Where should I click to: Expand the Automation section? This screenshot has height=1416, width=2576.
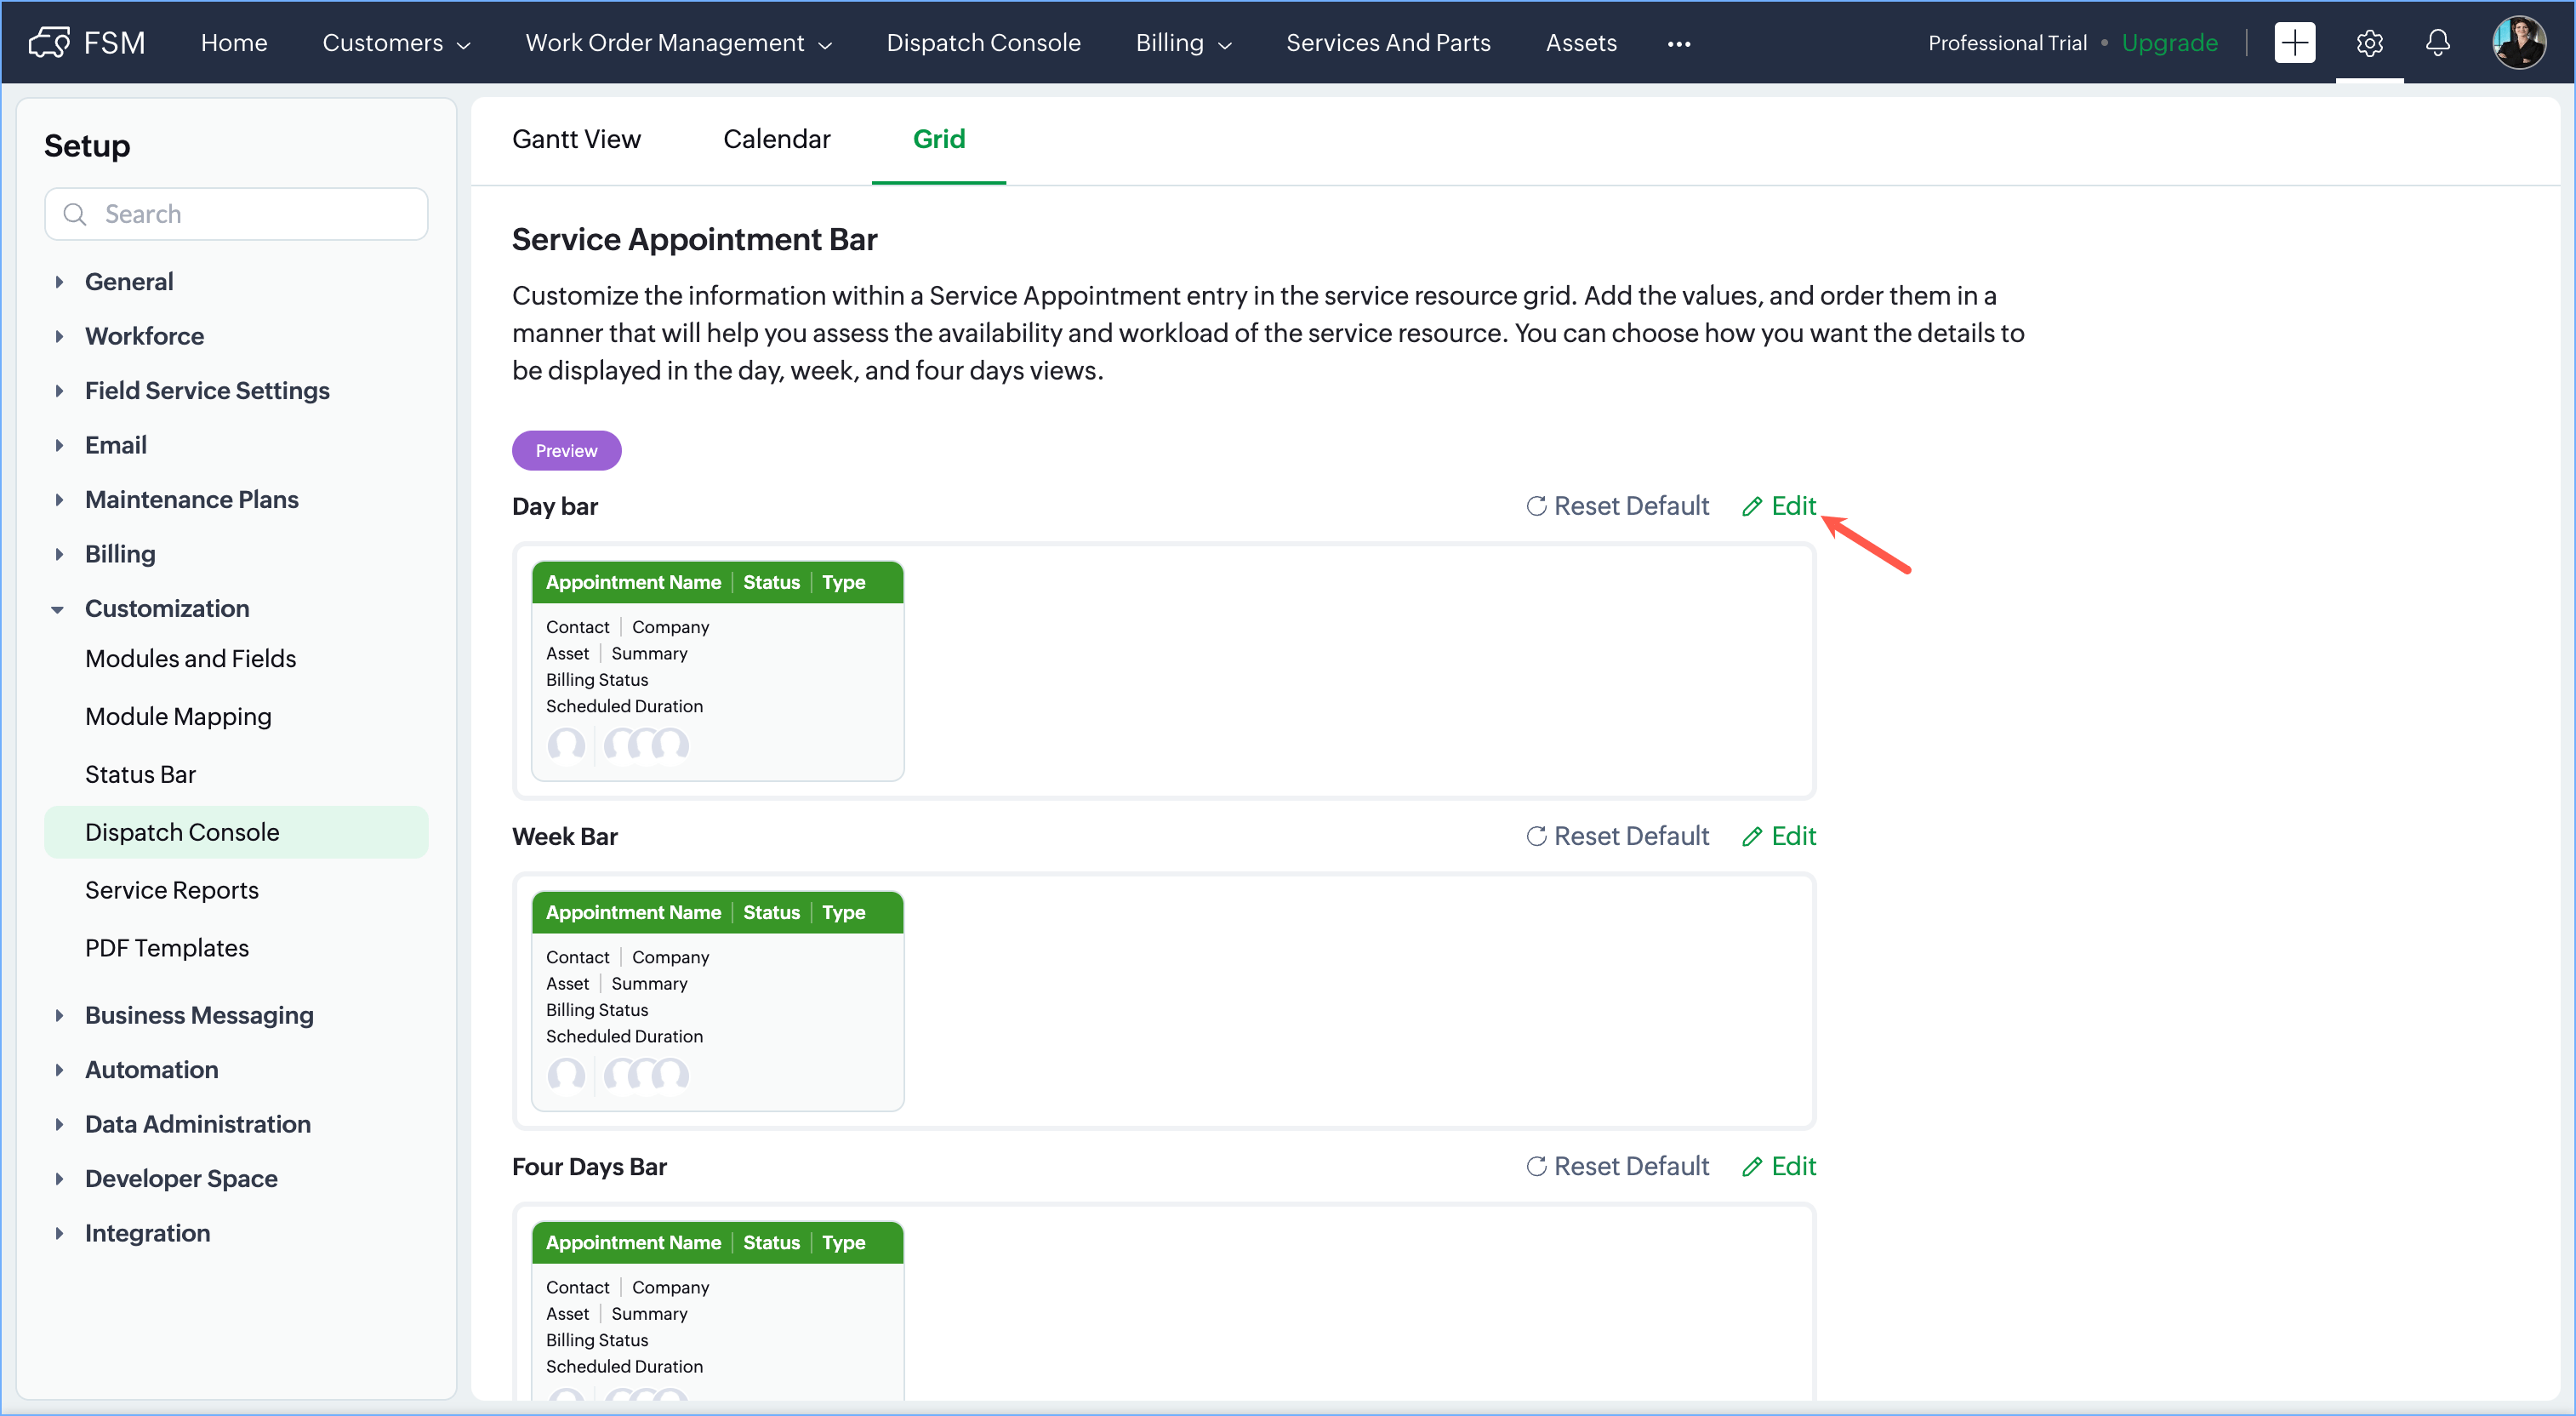point(59,1070)
